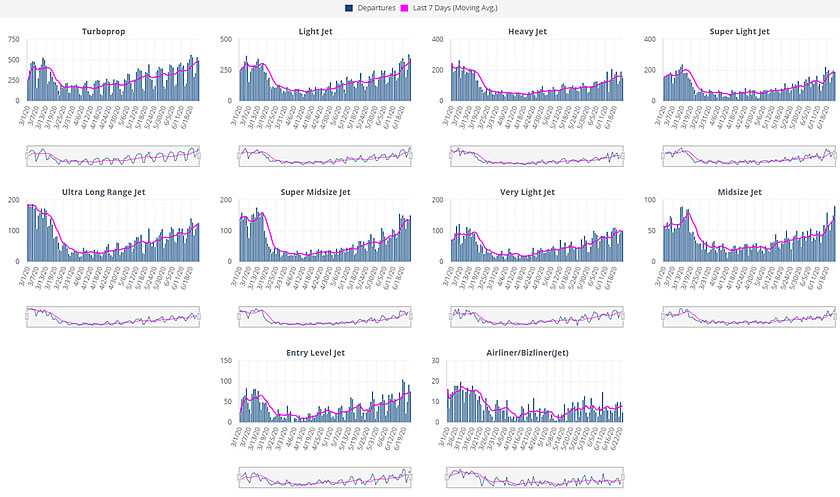Click left navigator handle under Entry Level Jet
The image size is (840, 497).
(x=239, y=477)
